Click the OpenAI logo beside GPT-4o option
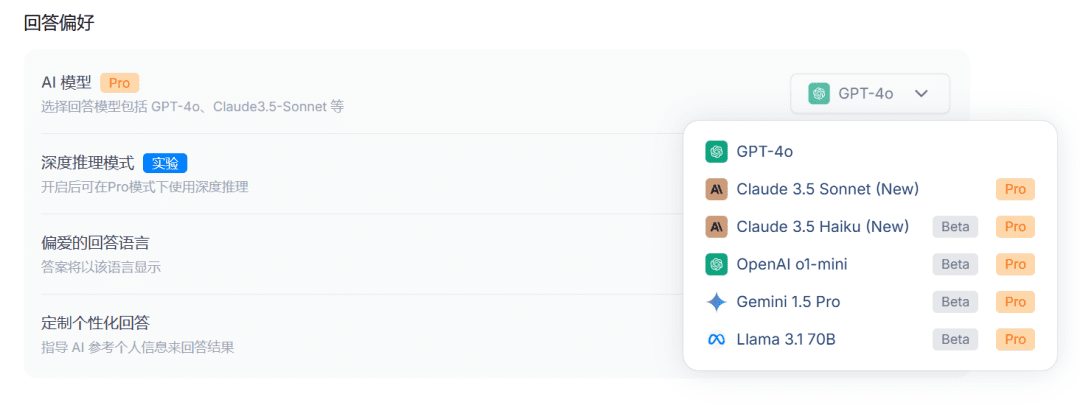Viewport: 1080px width, 405px height. click(x=715, y=152)
